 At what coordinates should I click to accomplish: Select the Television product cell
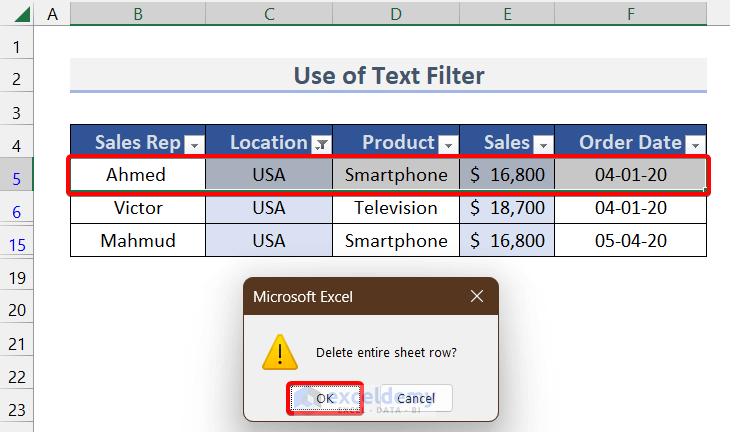pos(396,208)
